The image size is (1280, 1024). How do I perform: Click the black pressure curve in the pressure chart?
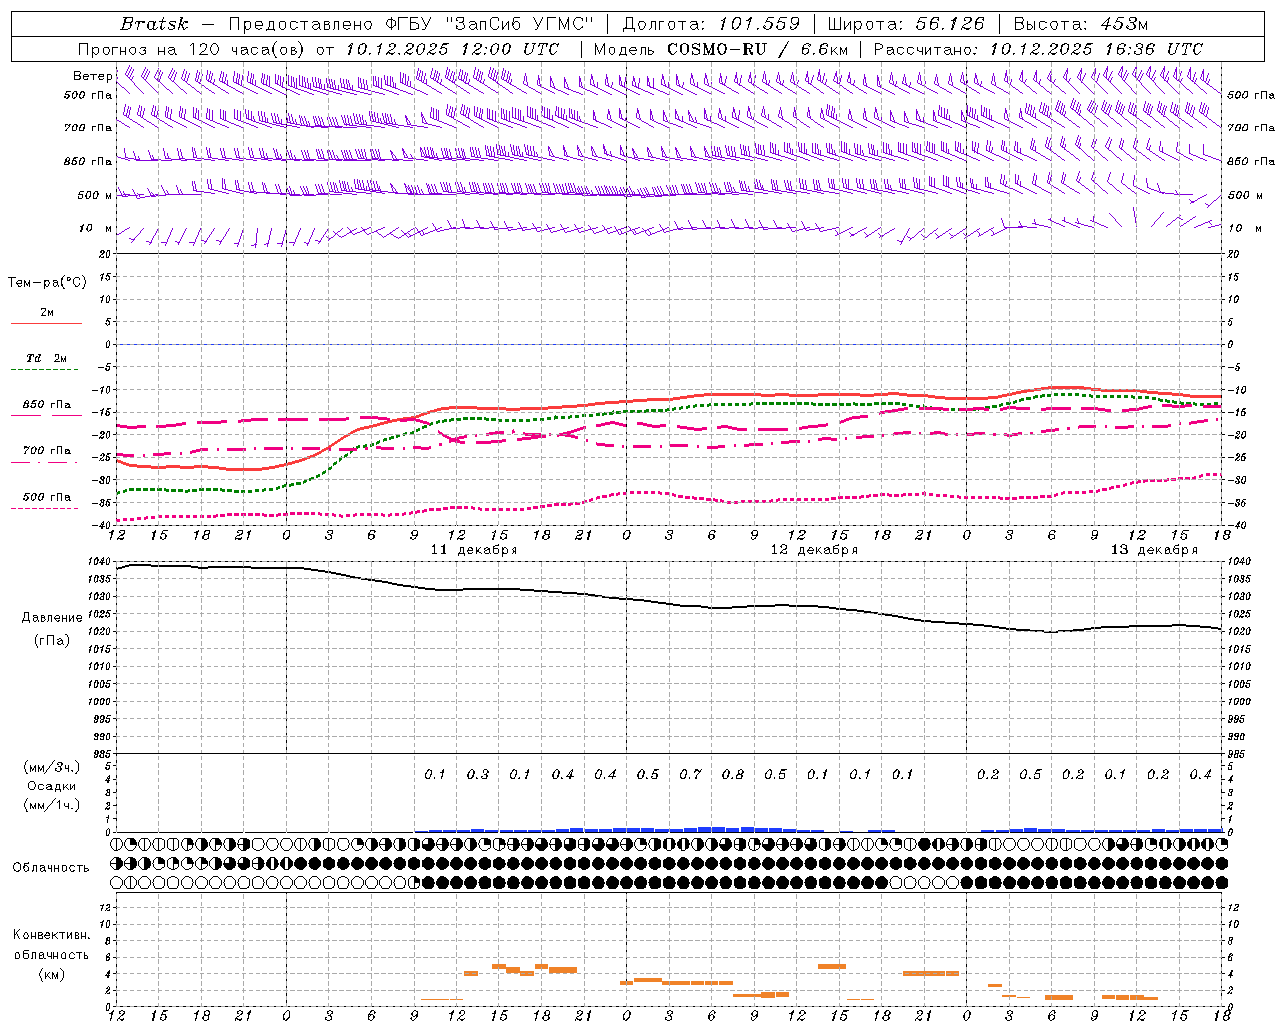tap(670, 603)
